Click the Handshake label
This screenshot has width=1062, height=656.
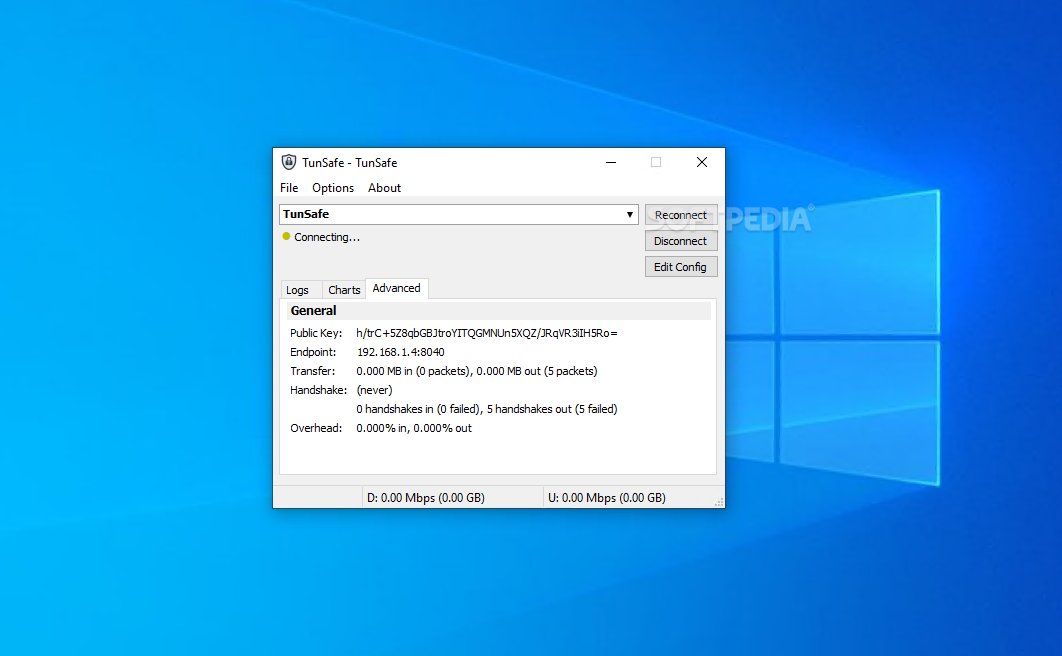click(x=318, y=390)
